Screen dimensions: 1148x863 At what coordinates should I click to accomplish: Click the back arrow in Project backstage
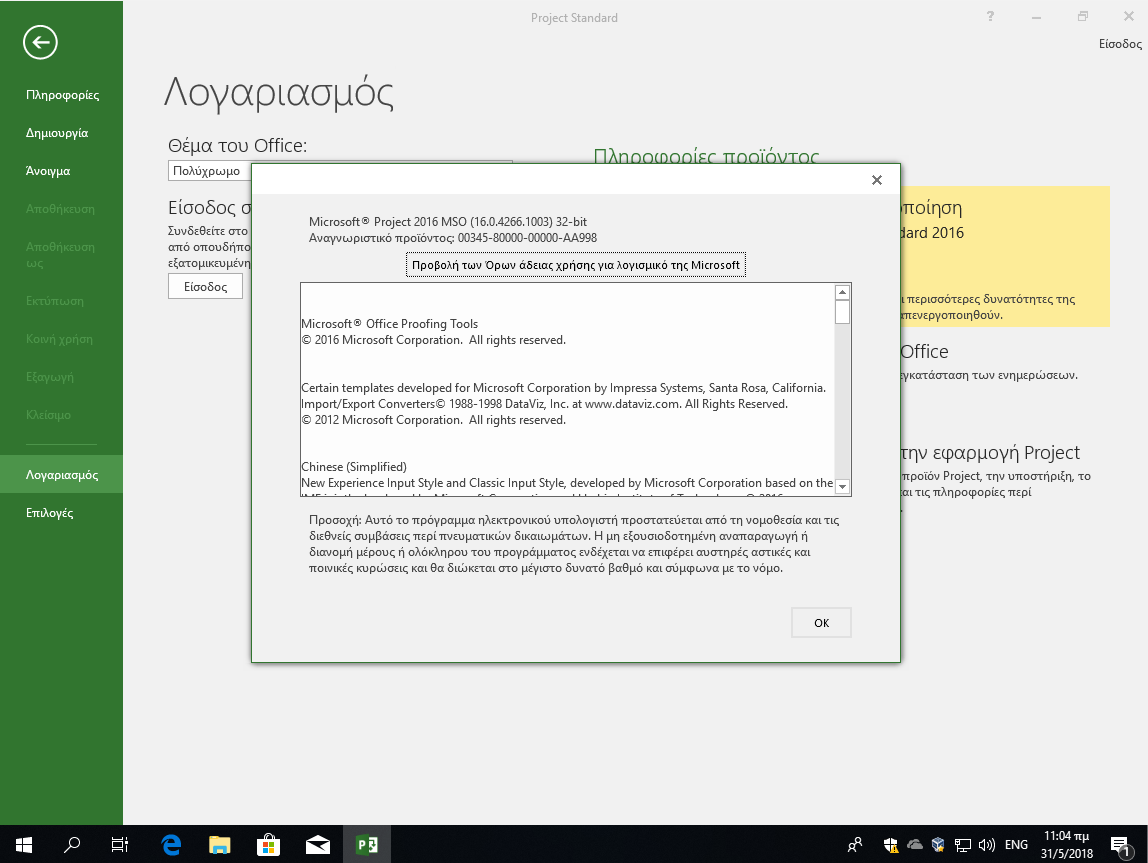[x=40, y=42]
